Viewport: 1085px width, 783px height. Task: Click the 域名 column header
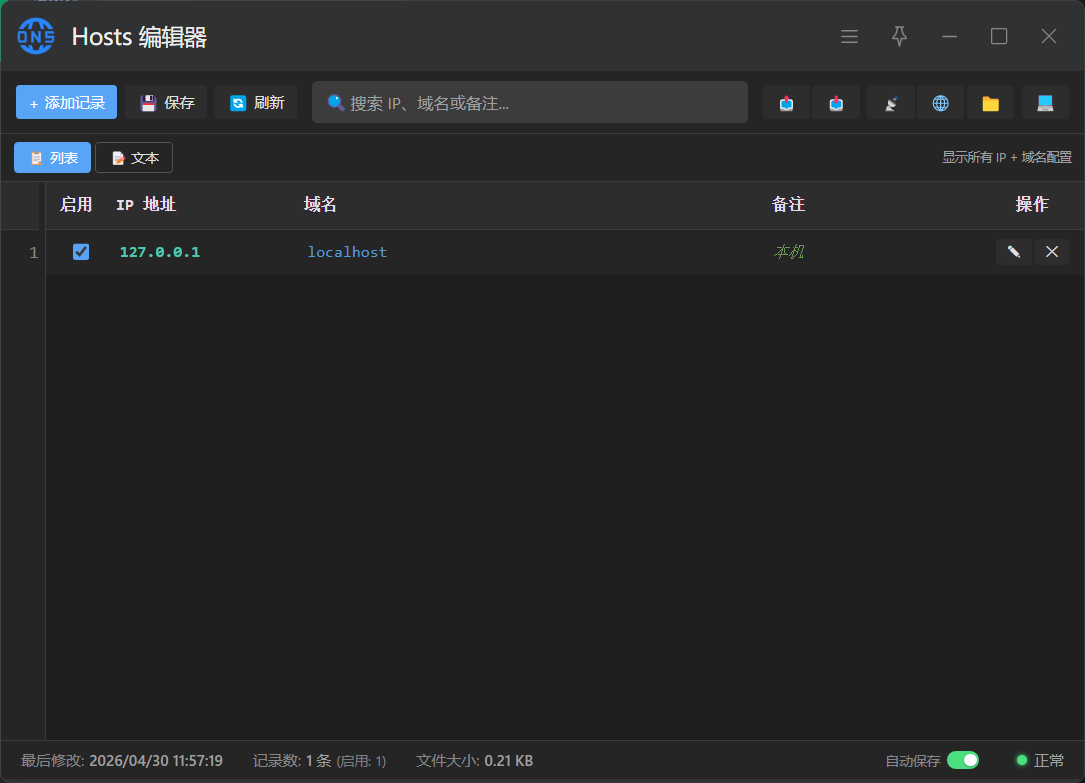tap(320, 204)
